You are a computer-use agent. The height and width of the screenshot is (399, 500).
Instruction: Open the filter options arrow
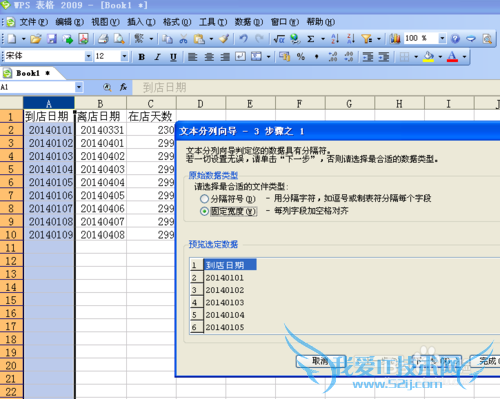[x=379, y=39]
